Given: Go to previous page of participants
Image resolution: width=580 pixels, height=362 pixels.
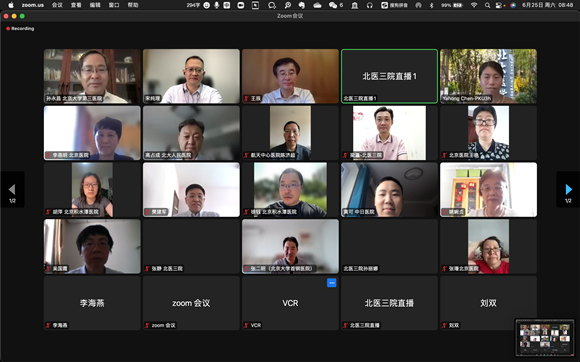Looking at the screenshot, I should click(12, 189).
